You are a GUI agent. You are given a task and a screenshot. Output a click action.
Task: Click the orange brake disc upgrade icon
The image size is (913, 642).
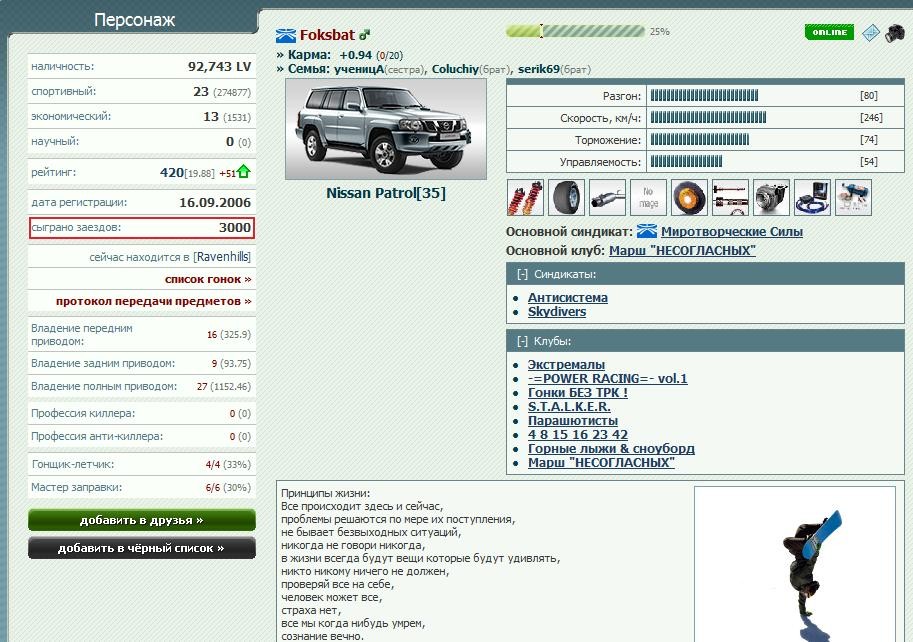point(689,198)
